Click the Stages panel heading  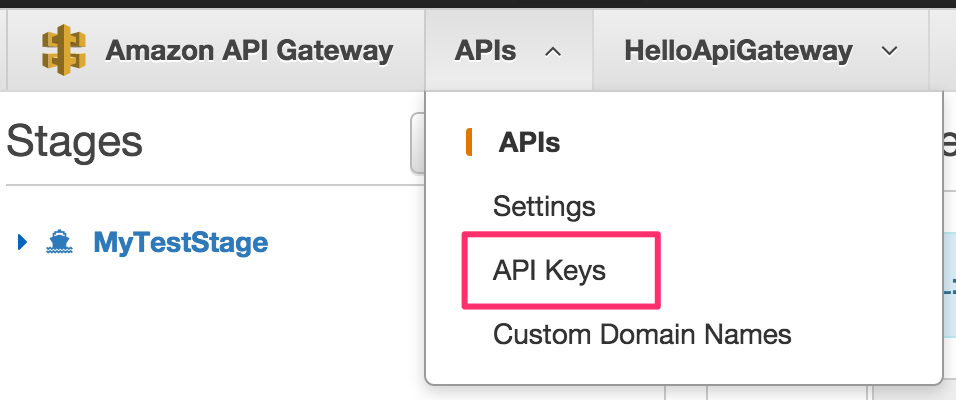click(75, 142)
